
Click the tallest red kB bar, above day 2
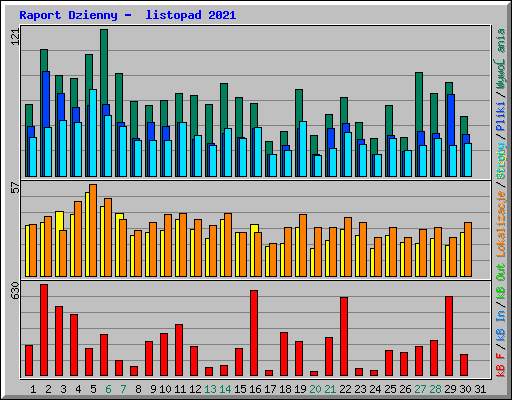pos(44,330)
